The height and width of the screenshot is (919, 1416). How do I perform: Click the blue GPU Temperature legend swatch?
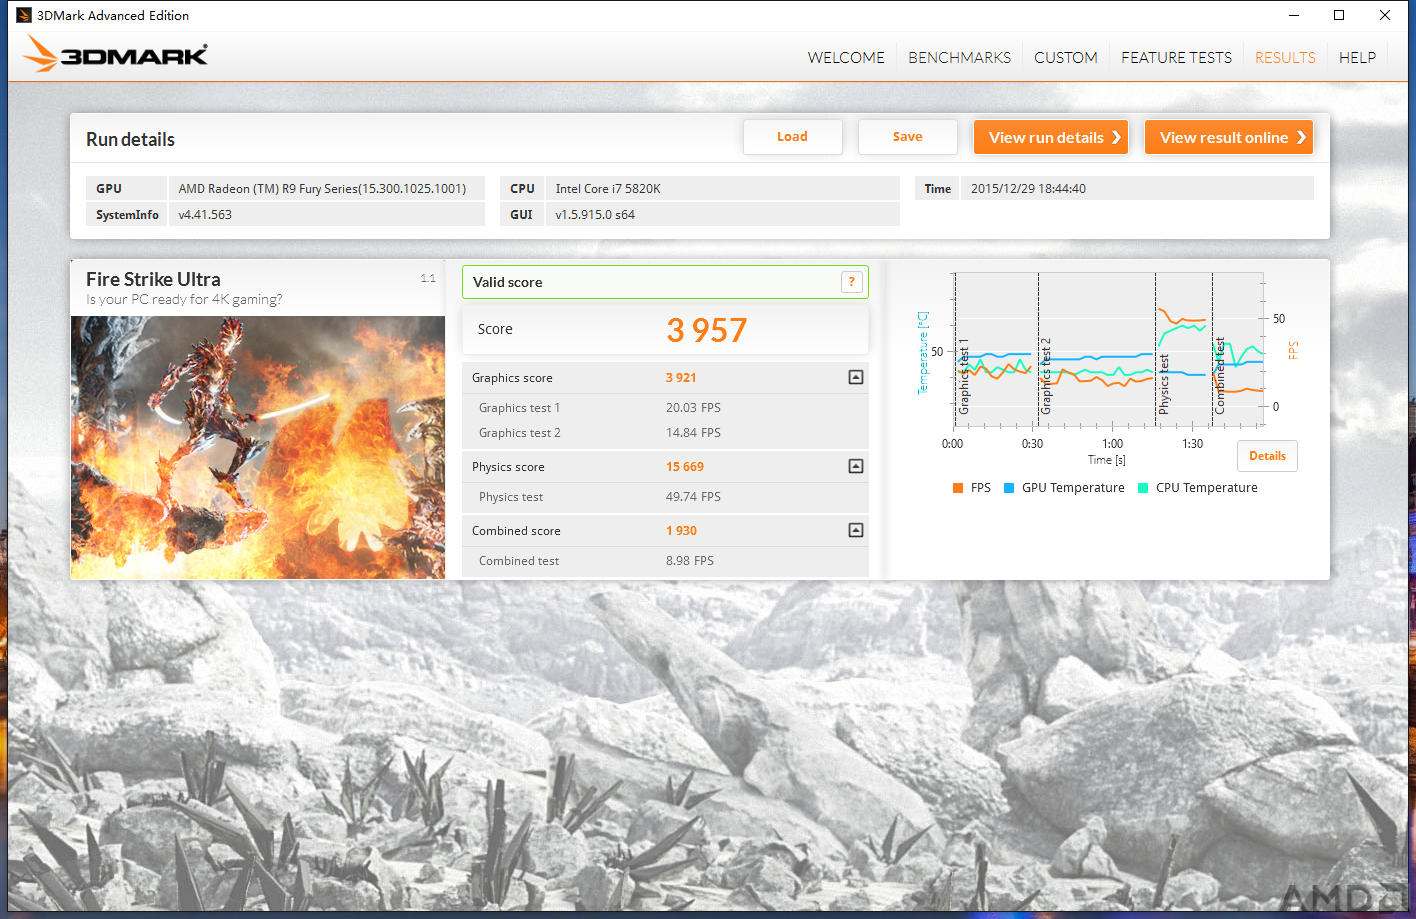point(1009,488)
